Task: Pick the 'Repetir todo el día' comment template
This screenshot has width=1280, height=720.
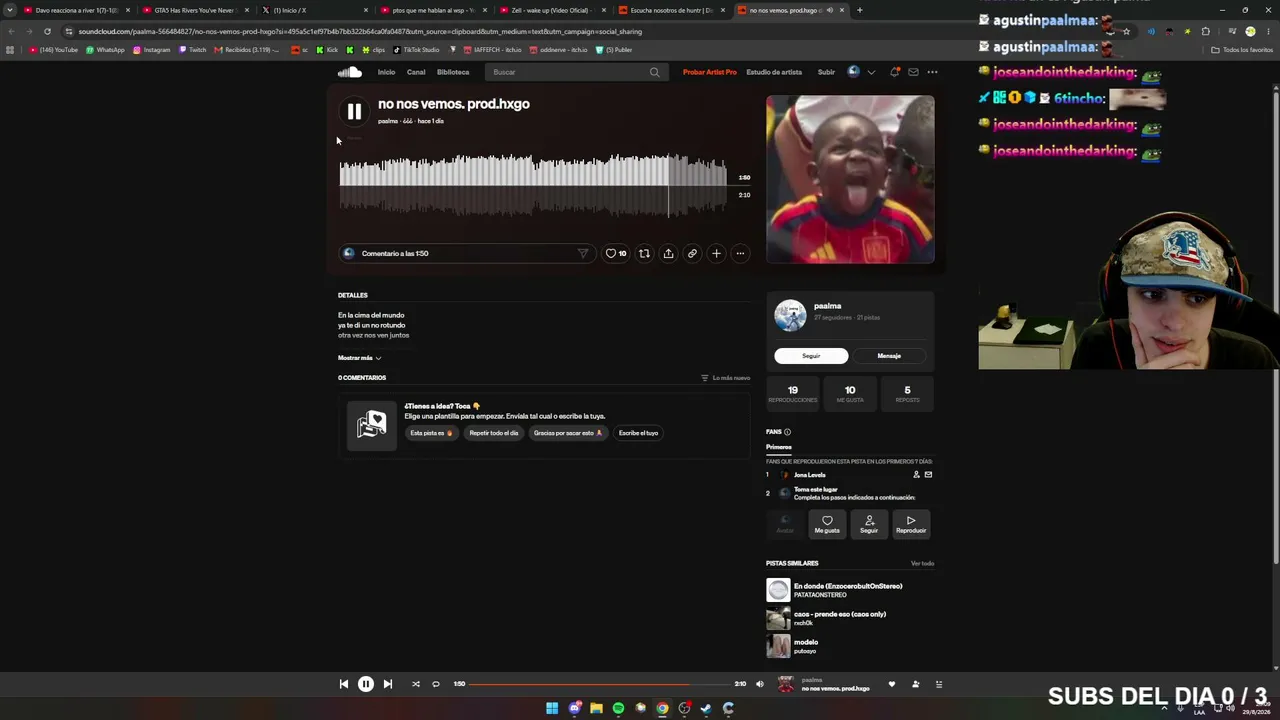Action: tap(494, 433)
